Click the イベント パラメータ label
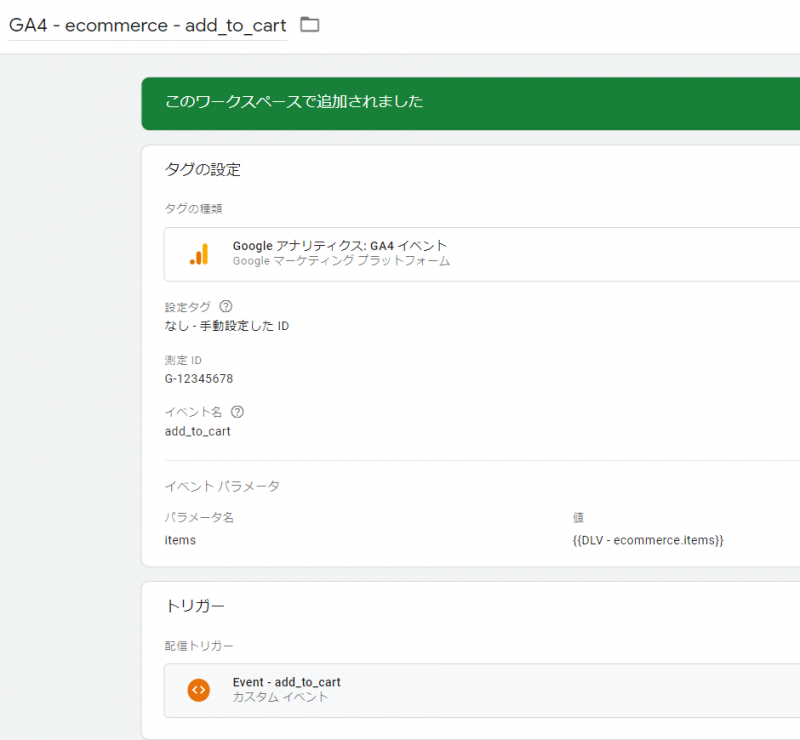 [222, 486]
